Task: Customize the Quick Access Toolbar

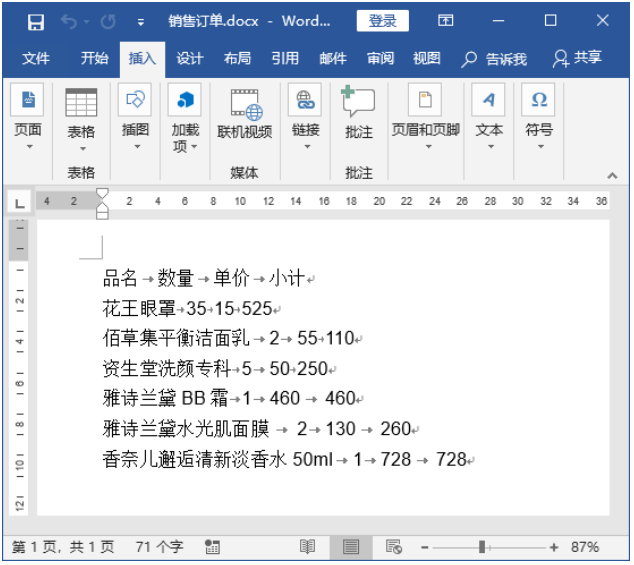Action: coord(141,22)
